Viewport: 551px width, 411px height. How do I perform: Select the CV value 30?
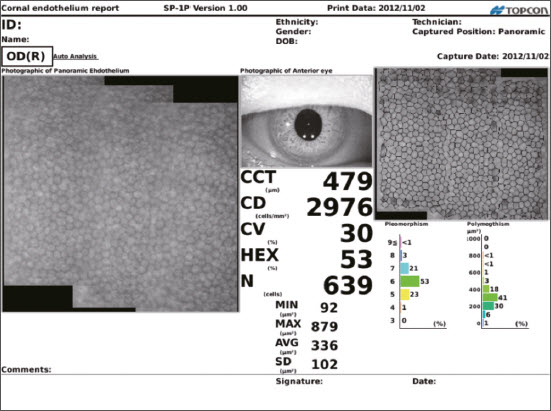click(356, 233)
